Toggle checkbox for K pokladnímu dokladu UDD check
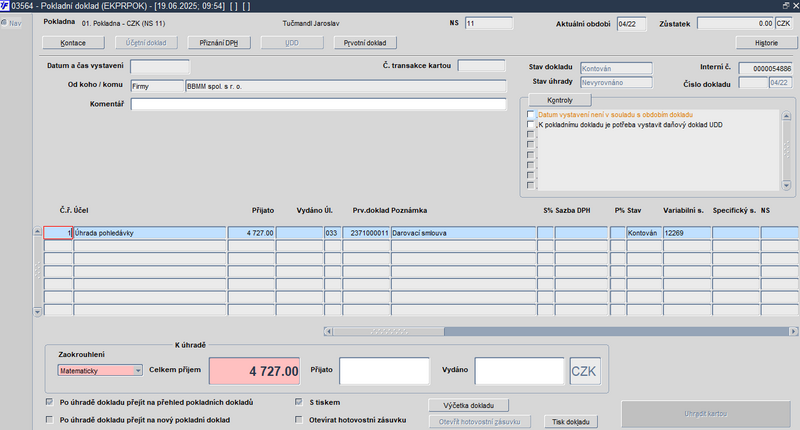 coord(531,125)
